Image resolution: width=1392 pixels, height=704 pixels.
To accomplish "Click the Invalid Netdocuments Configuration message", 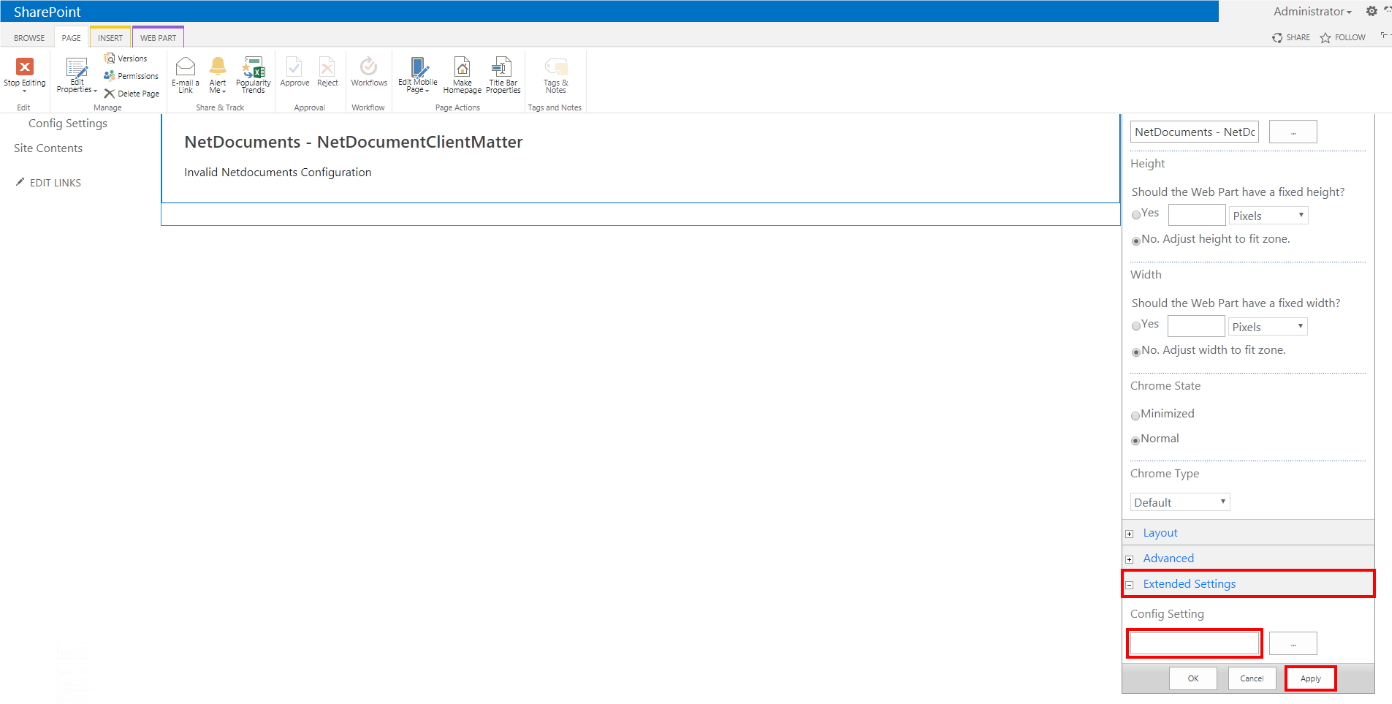I will point(278,172).
